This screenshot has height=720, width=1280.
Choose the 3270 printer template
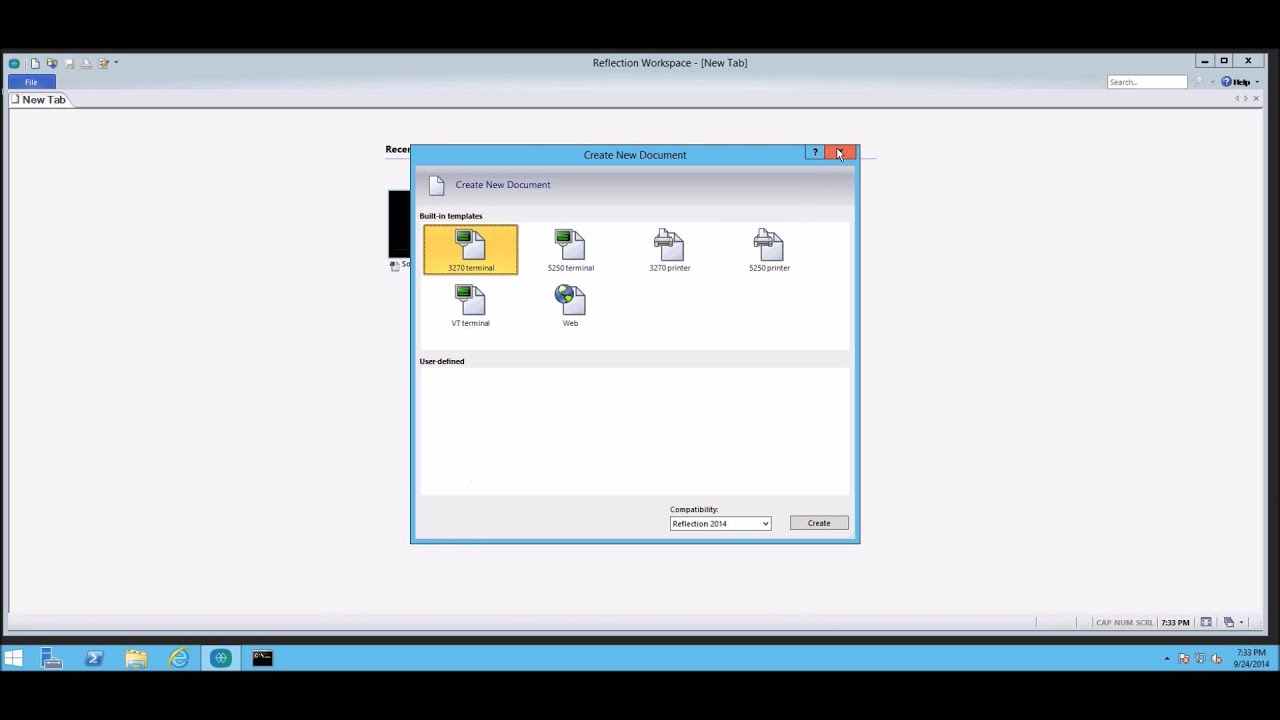pyautogui.click(x=669, y=250)
